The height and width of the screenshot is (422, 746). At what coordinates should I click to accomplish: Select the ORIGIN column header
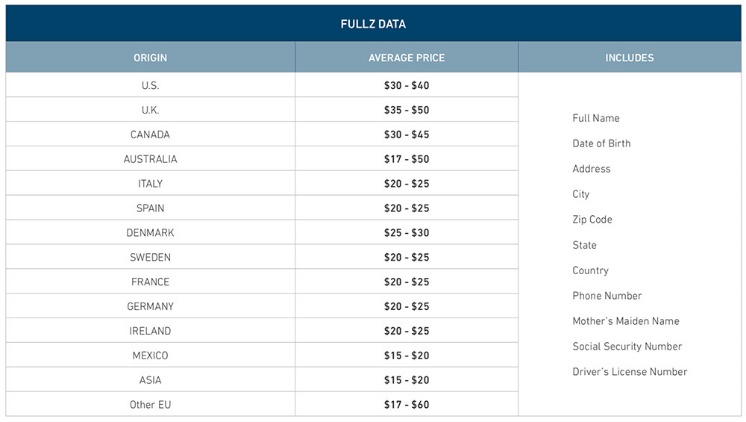tap(150, 58)
